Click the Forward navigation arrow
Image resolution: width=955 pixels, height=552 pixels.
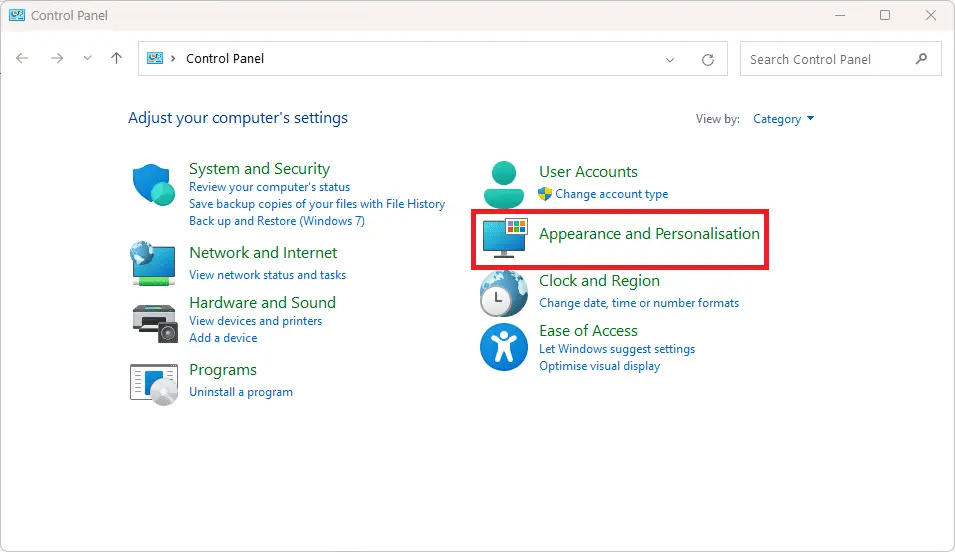tap(57, 58)
